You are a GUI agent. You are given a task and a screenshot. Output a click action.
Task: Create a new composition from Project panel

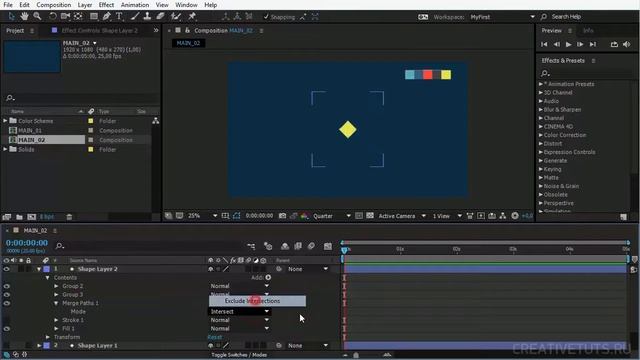[x=31, y=217]
